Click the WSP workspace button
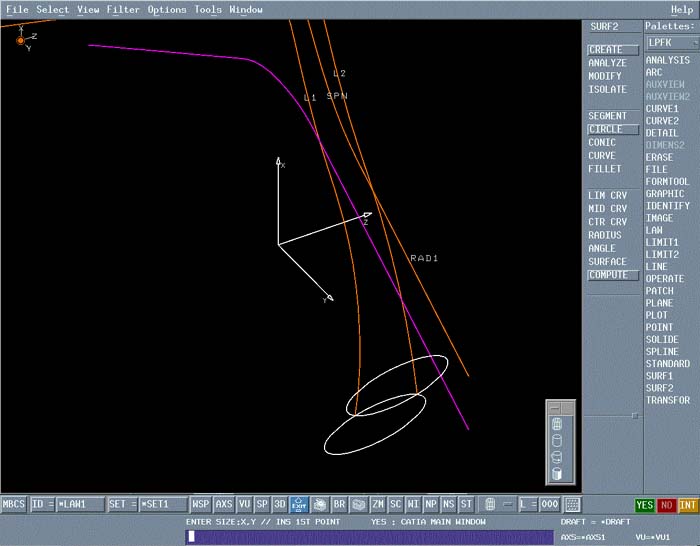The width and height of the screenshot is (700, 546). pyautogui.click(x=201, y=505)
